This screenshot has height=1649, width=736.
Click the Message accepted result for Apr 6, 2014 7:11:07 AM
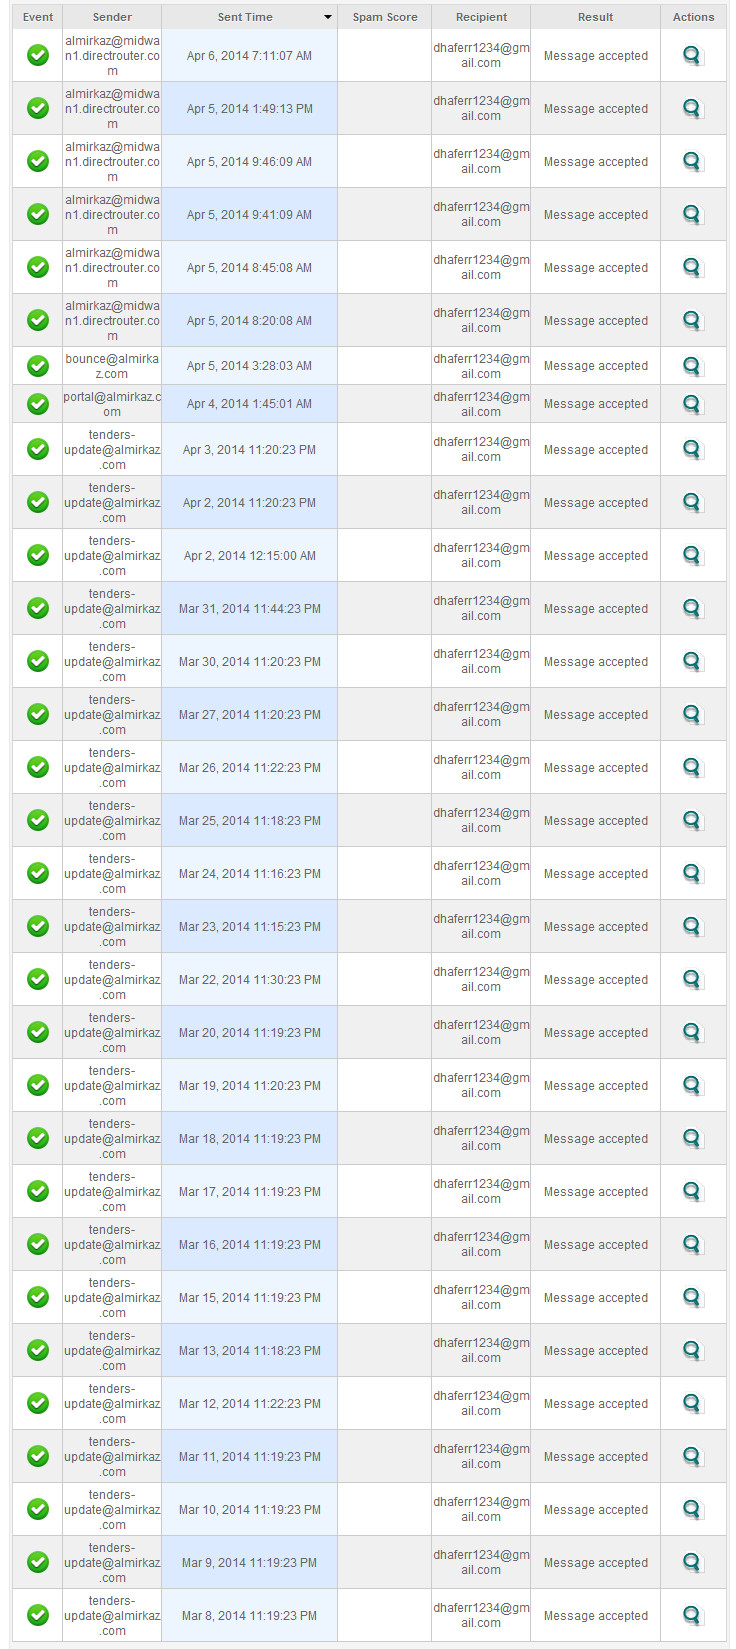pos(596,56)
